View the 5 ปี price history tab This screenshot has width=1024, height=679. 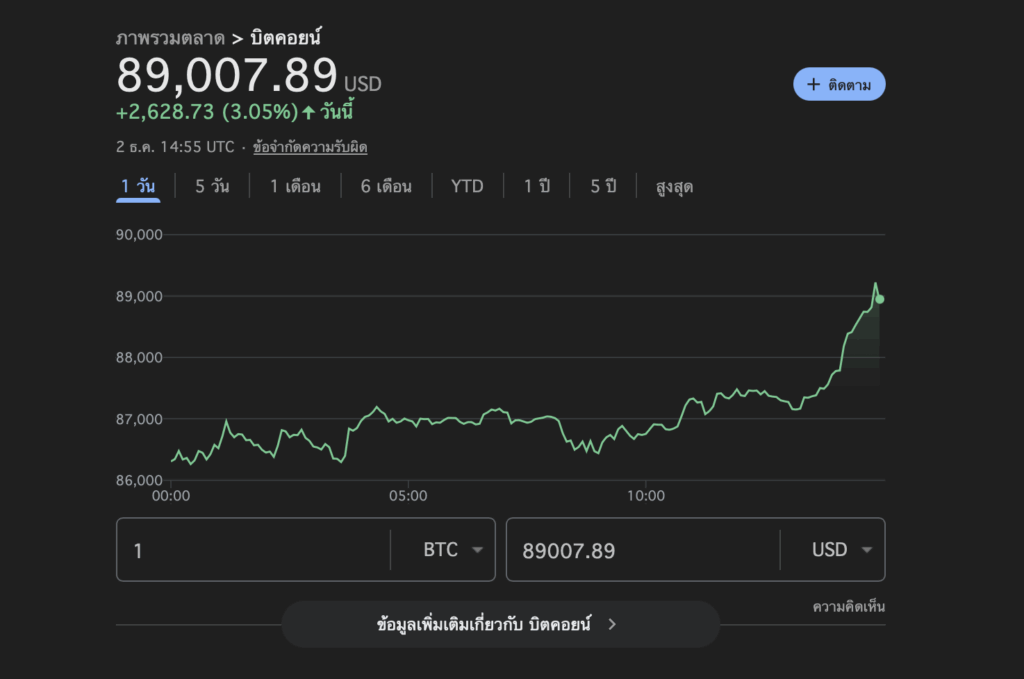[603, 187]
